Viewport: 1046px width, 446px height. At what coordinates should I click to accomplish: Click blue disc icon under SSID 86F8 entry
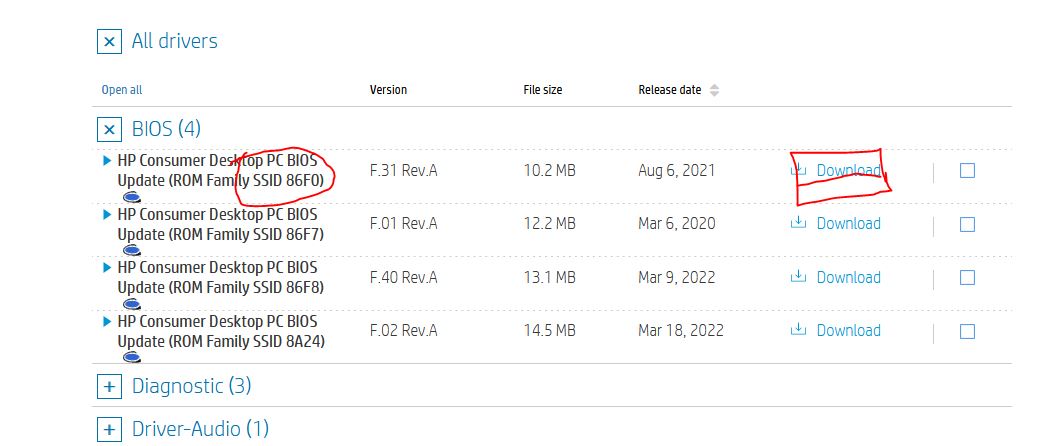(x=131, y=304)
